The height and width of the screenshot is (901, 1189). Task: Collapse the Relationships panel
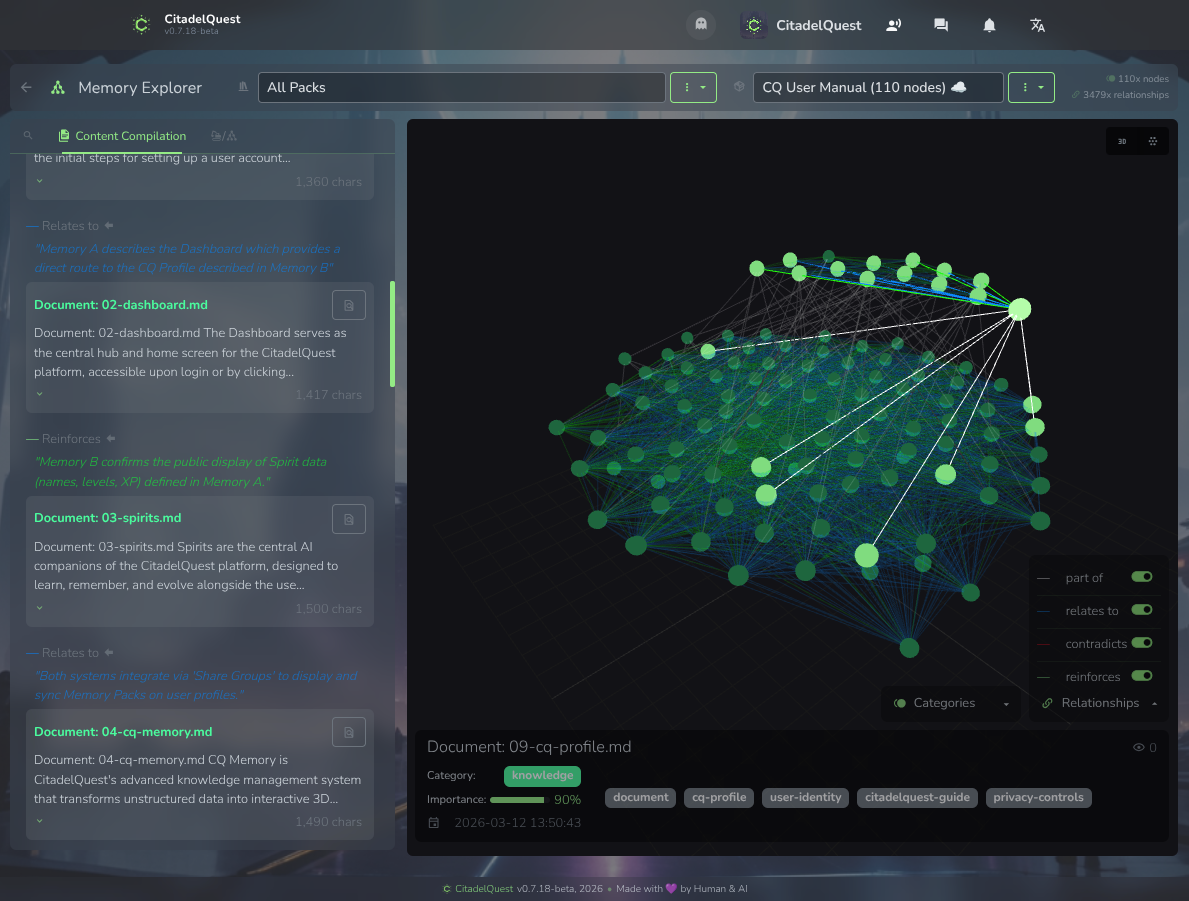1099,703
